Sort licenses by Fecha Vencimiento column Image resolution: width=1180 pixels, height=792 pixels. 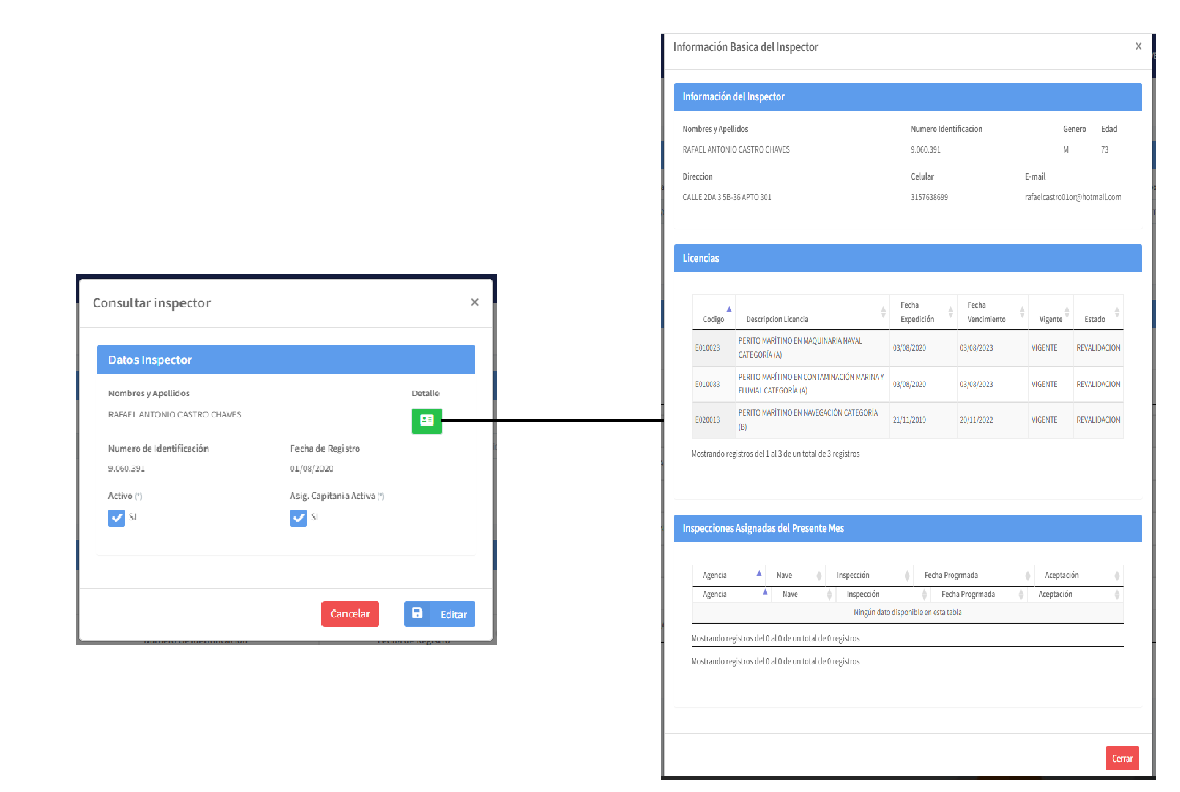pyautogui.click(x=991, y=312)
